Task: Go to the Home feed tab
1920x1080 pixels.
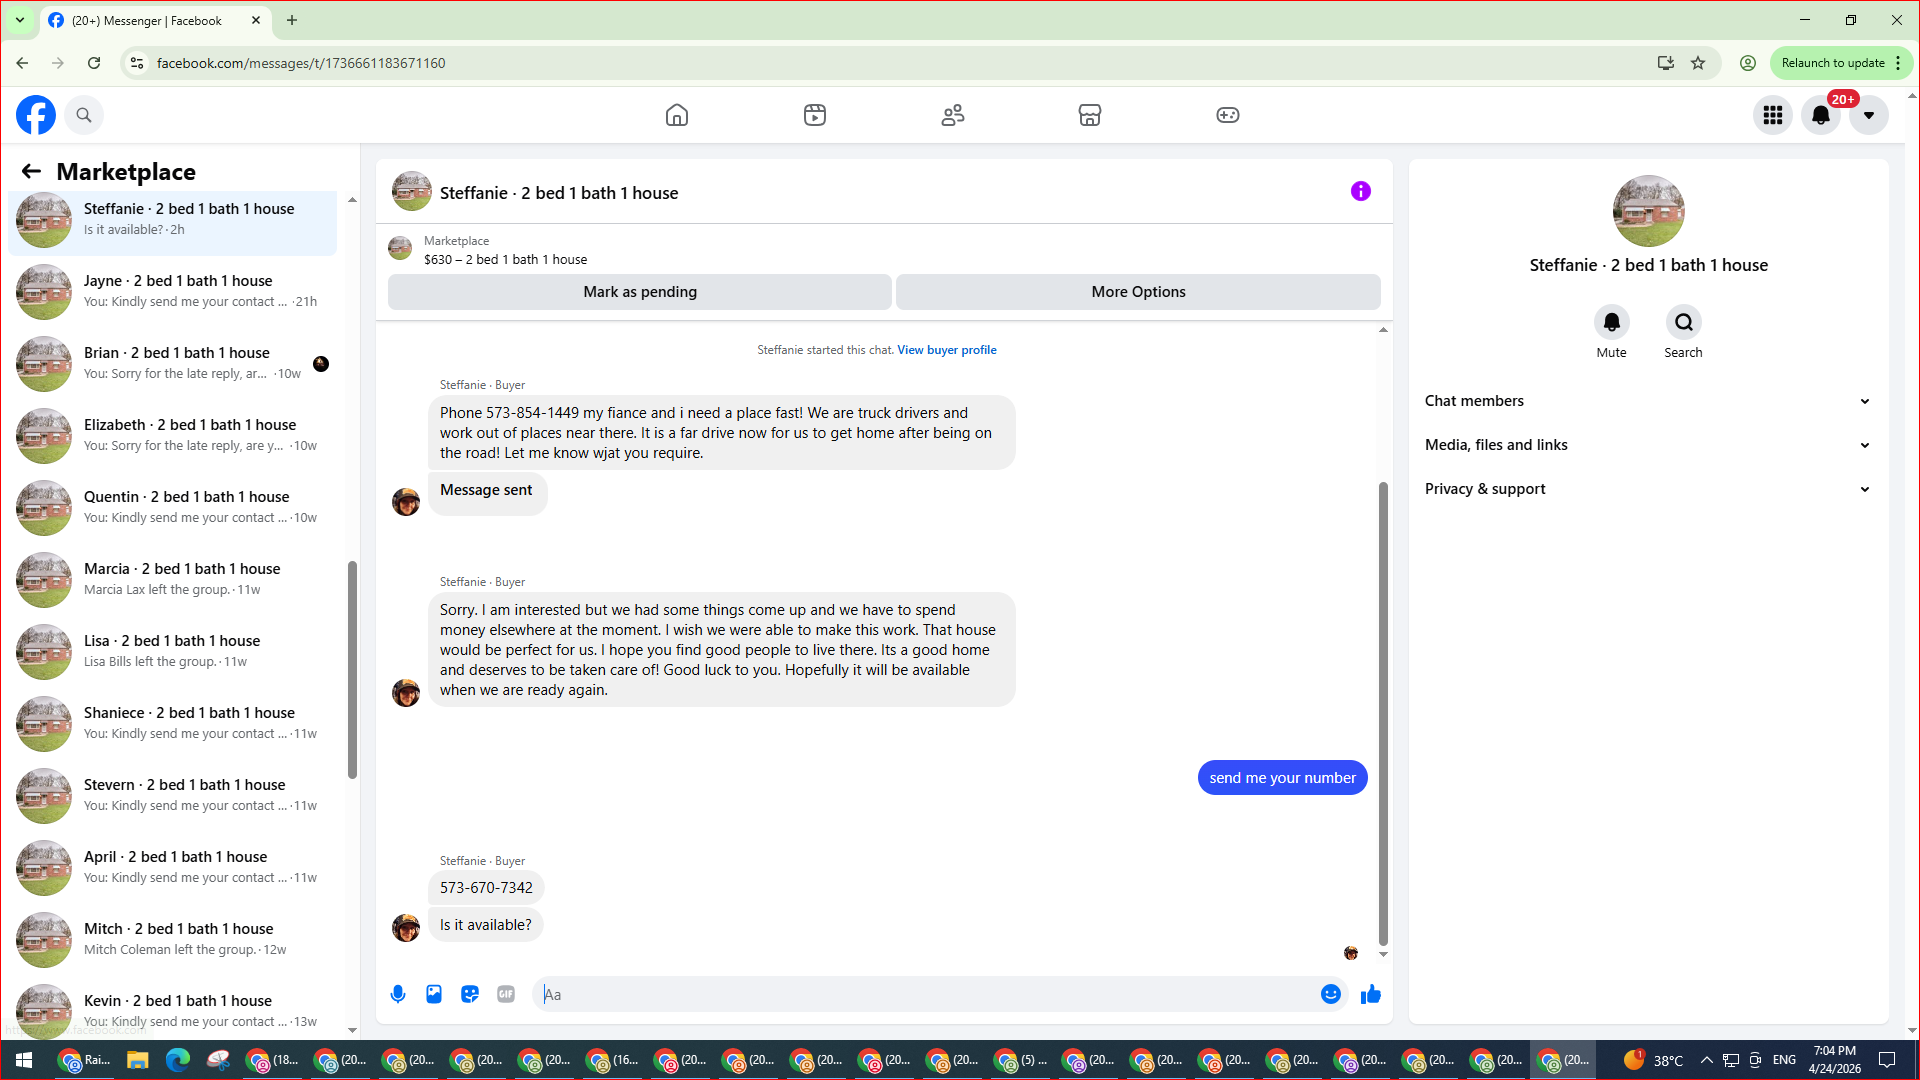Action: 677,115
